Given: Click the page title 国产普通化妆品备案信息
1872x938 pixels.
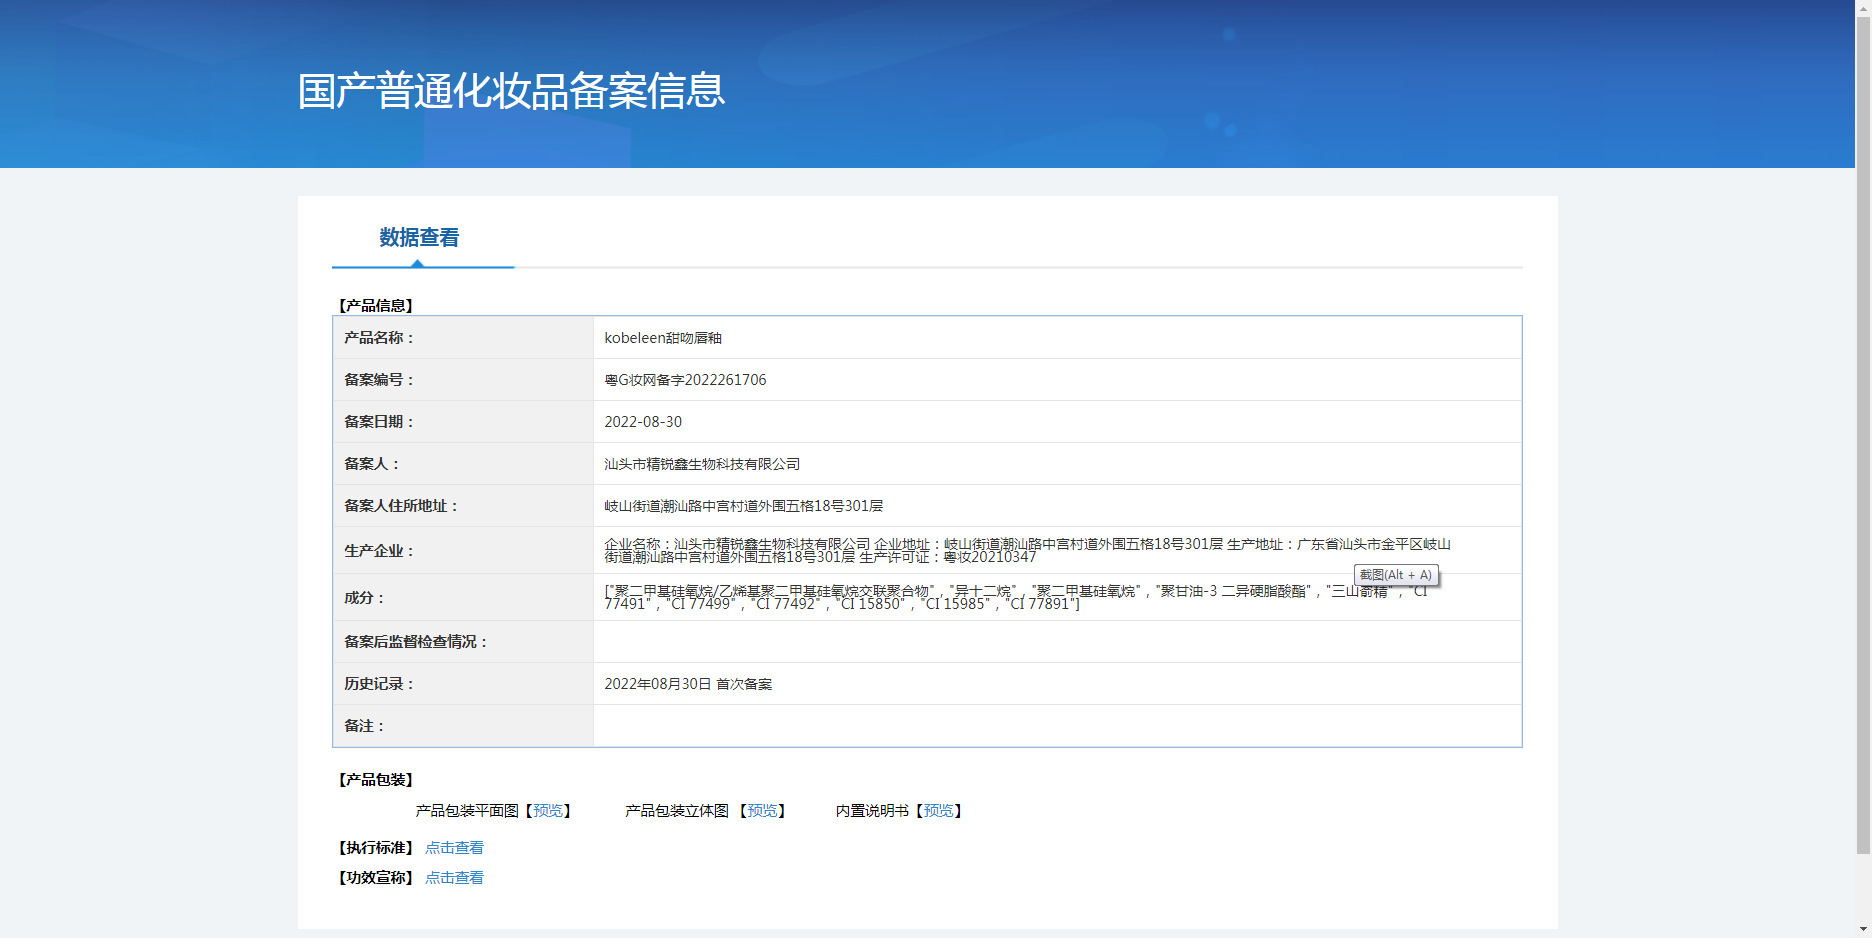Looking at the screenshot, I should (x=511, y=91).
